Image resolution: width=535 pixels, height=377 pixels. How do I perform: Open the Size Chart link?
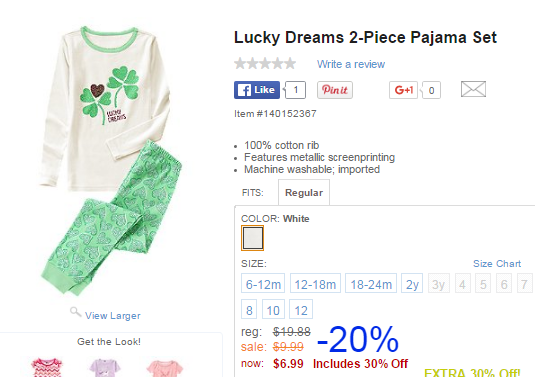pyautogui.click(x=497, y=264)
